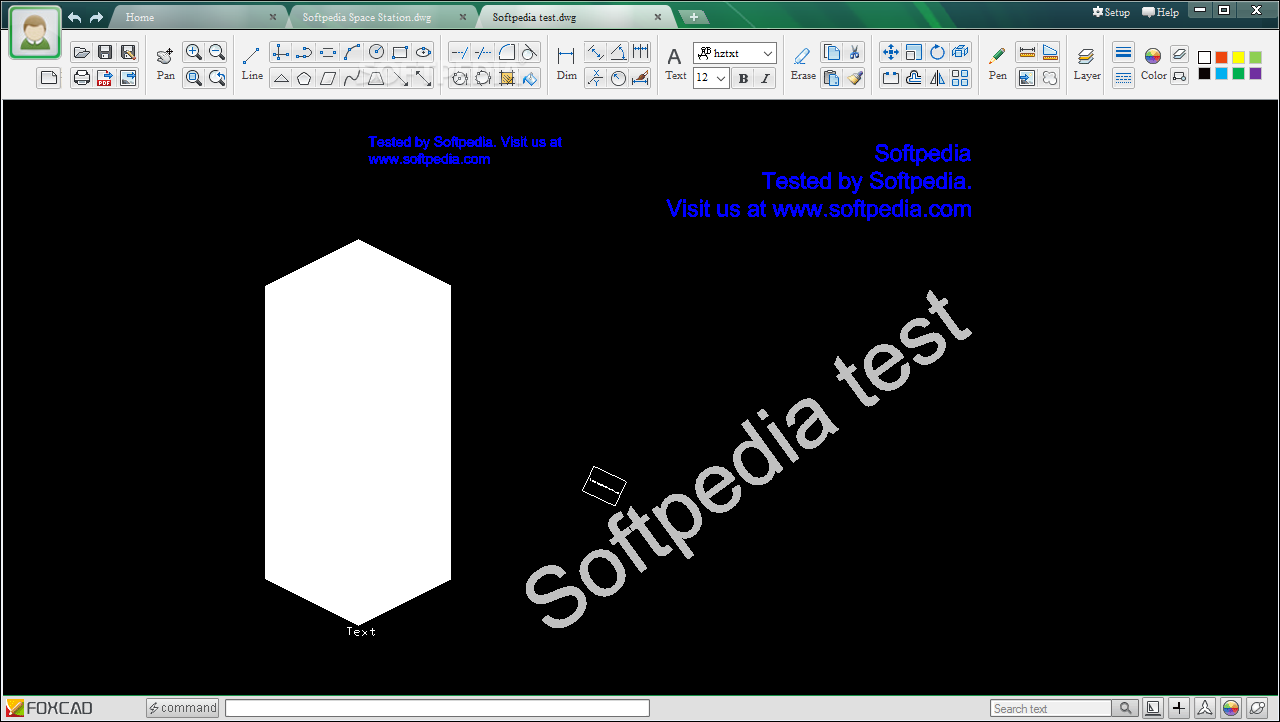Screen dimensions: 1280x722
Task: Click the command button
Action: tap(182, 708)
